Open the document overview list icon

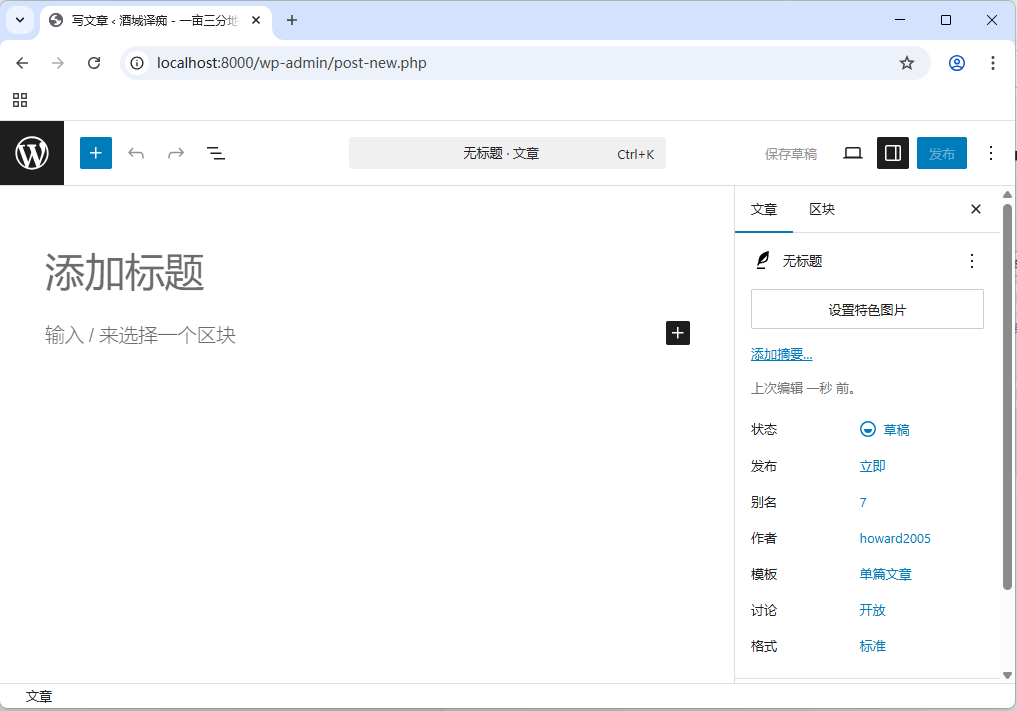[216, 152]
